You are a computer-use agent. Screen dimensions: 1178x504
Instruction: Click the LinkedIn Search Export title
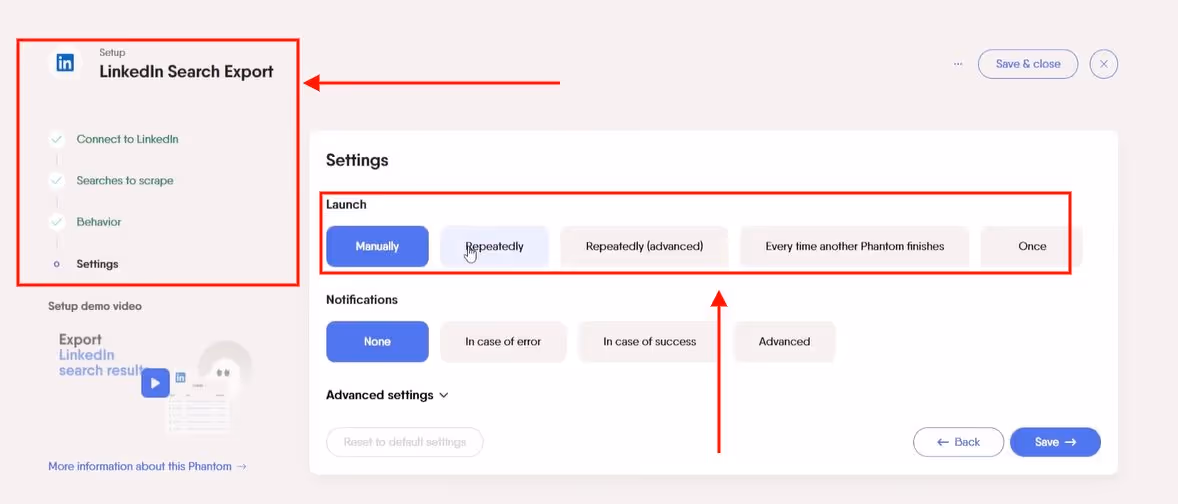point(186,72)
